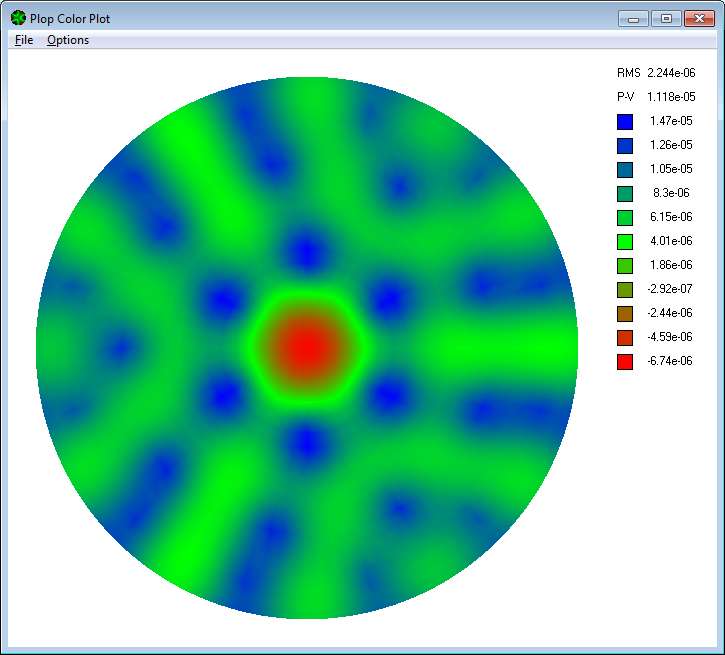Close the Plop Color Plot window
Viewport: 725px width, 655px height.
(x=699, y=19)
